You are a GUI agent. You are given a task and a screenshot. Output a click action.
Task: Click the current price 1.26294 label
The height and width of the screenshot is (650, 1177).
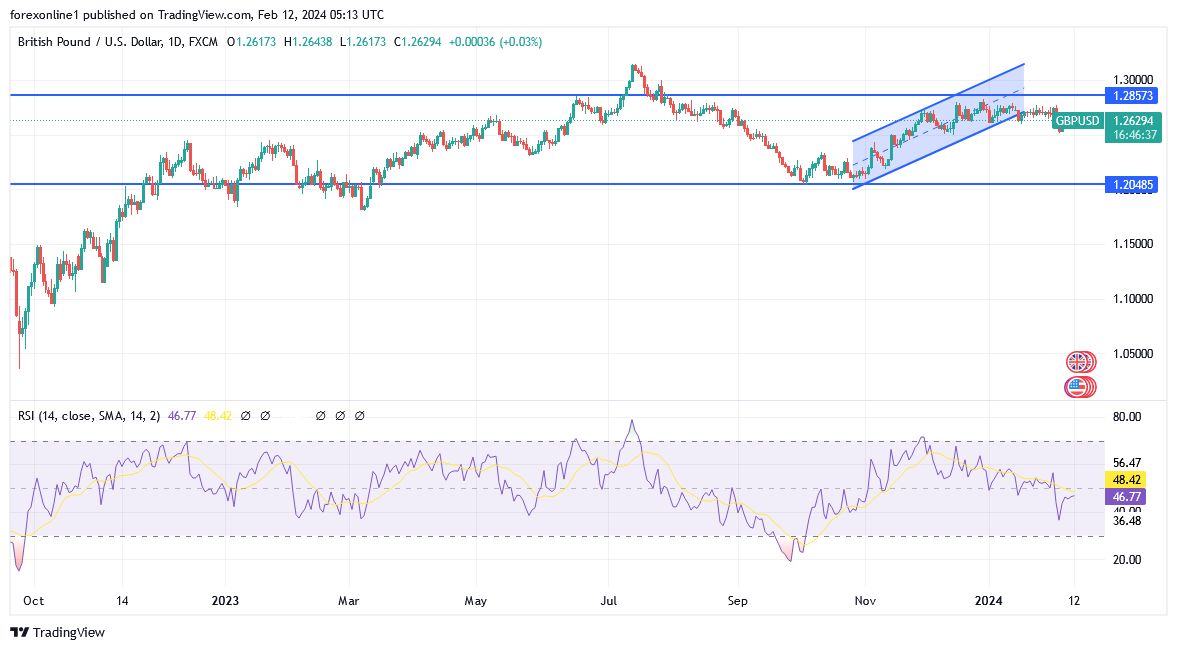(1133, 121)
